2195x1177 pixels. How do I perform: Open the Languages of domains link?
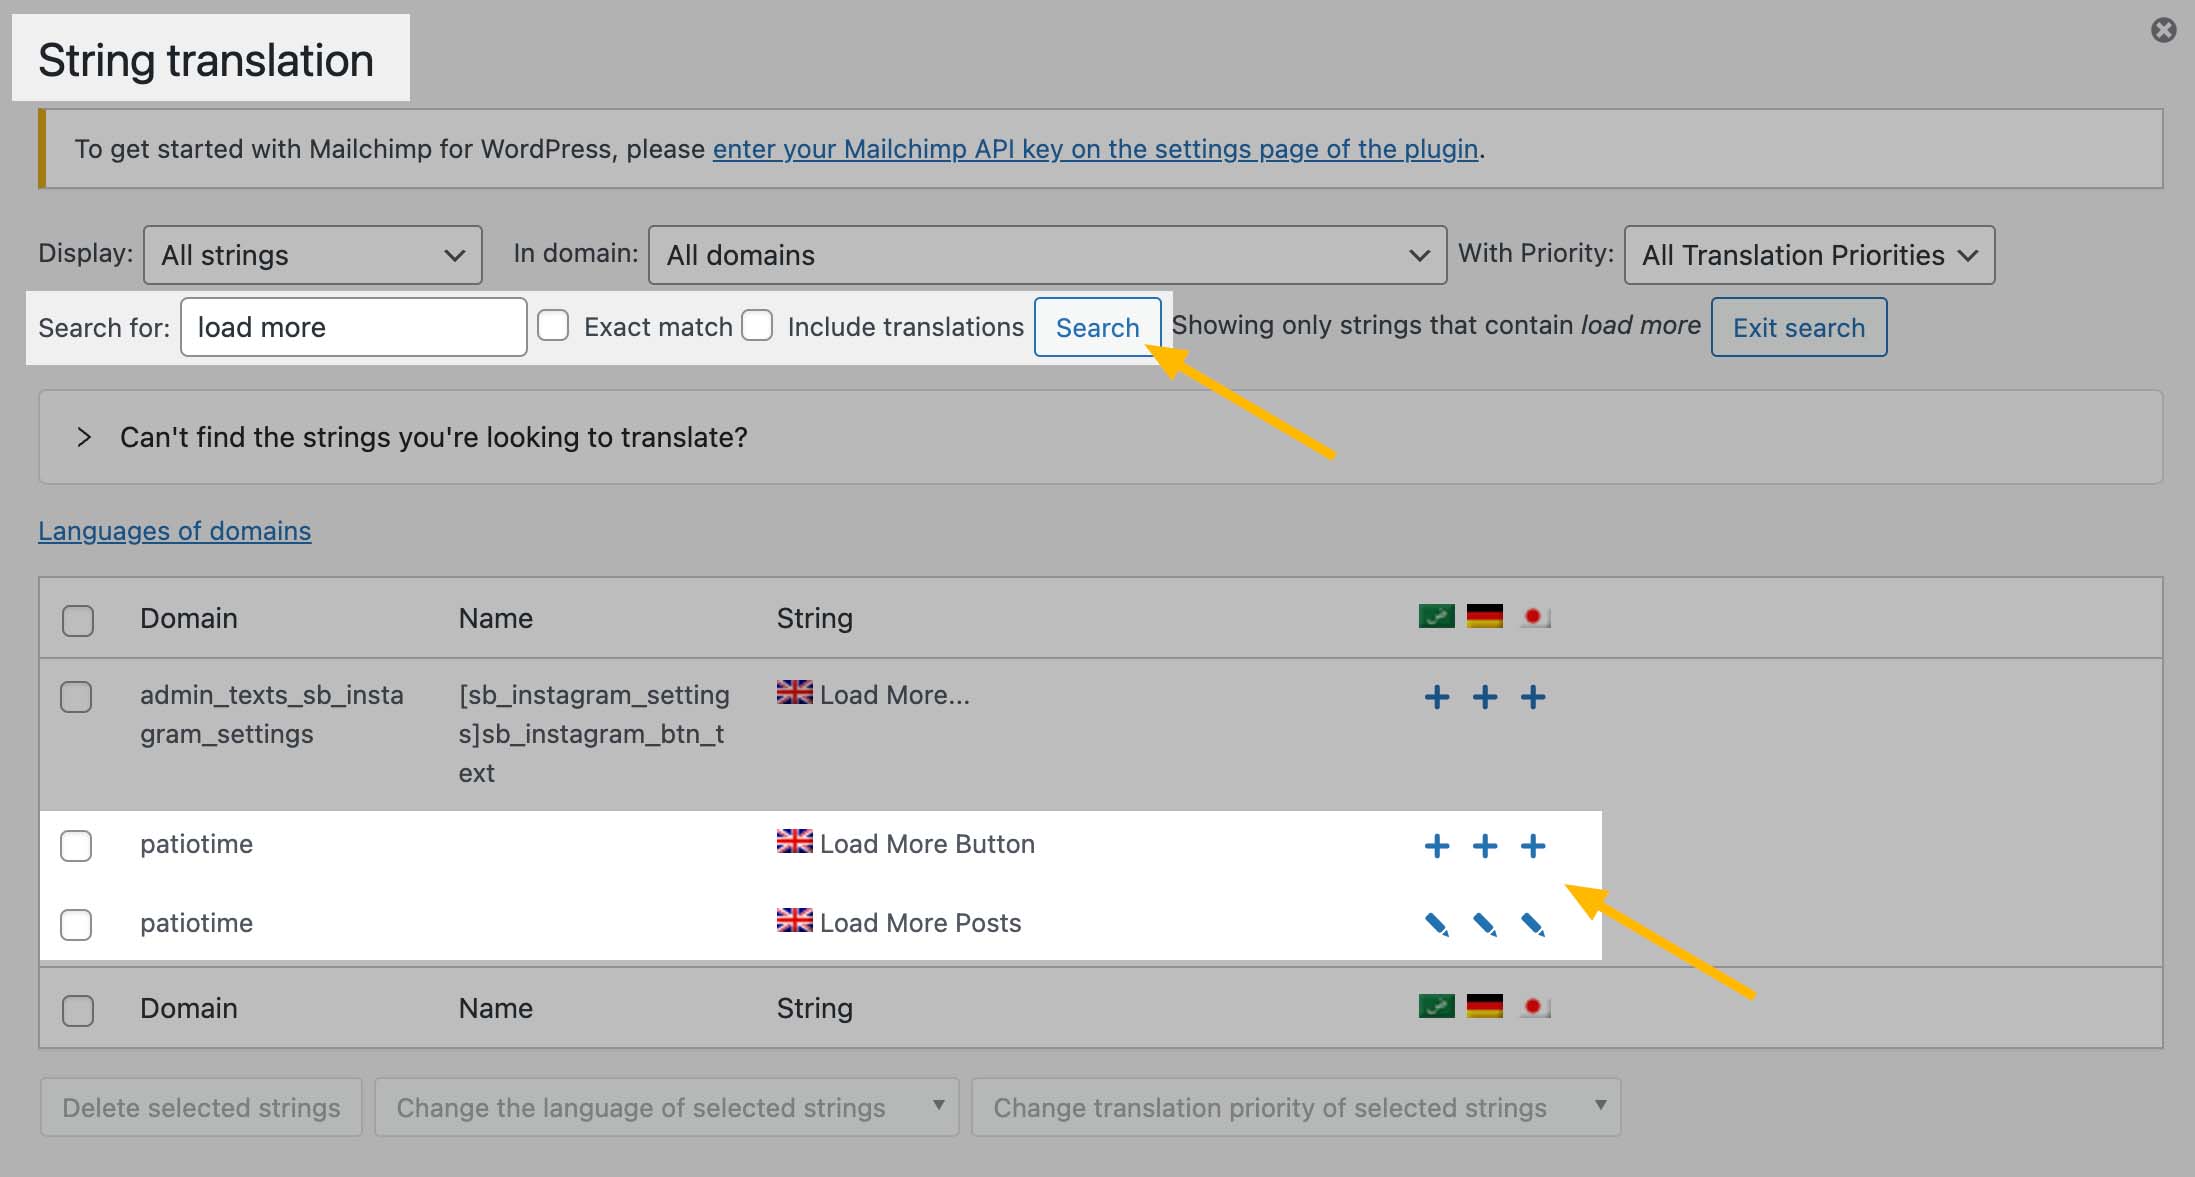click(x=174, y=531)
